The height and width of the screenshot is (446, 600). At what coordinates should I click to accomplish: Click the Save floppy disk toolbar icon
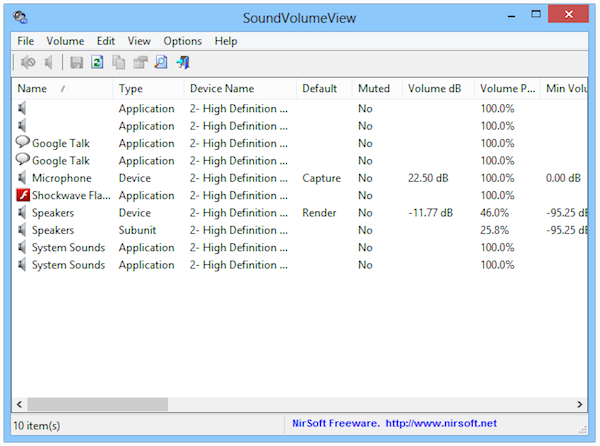(77, 62)
